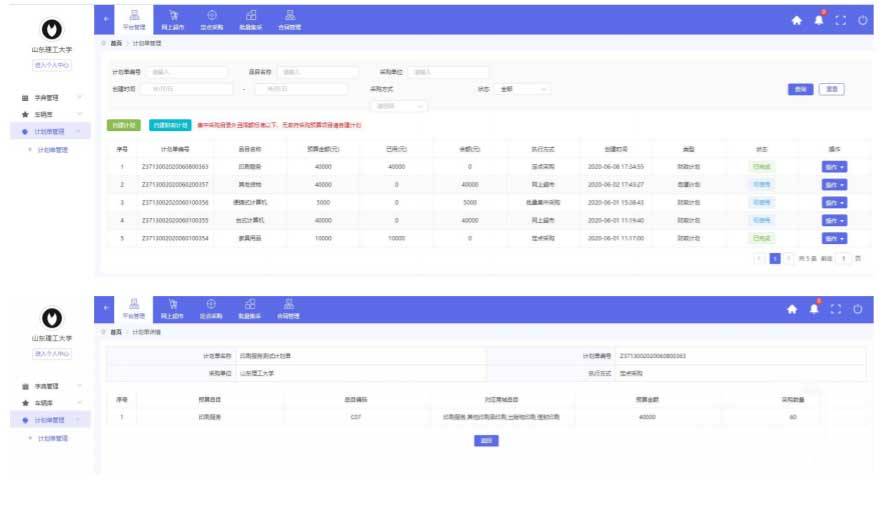Click 网上超市 cart icon in upper navigation bar
Screen dimensions: 889x520
click(173, 19)
